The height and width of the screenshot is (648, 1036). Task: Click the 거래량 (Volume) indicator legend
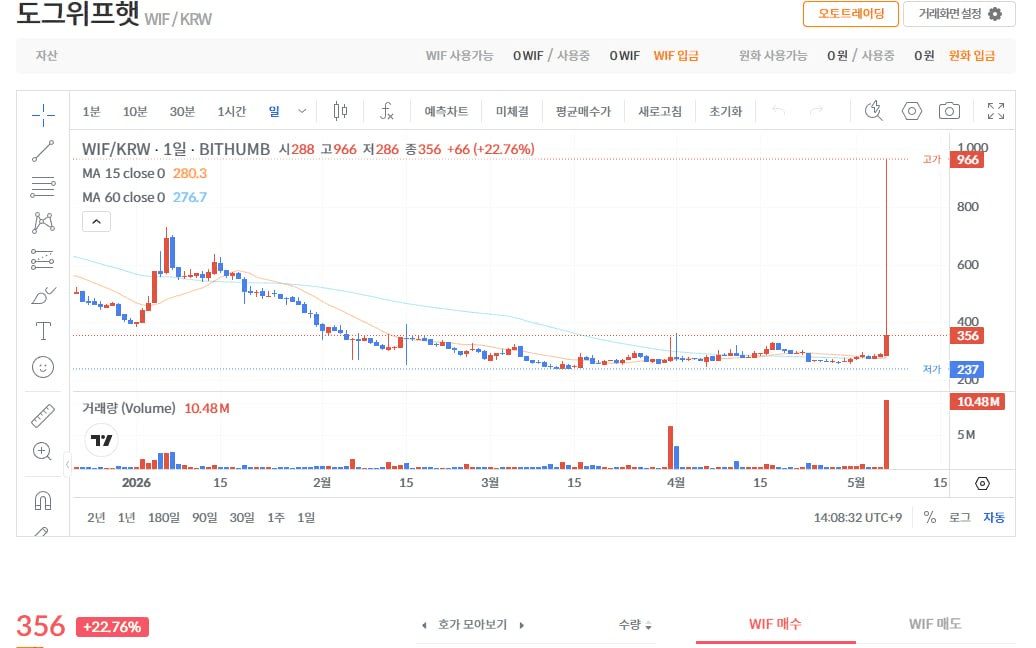click(155, 408)
